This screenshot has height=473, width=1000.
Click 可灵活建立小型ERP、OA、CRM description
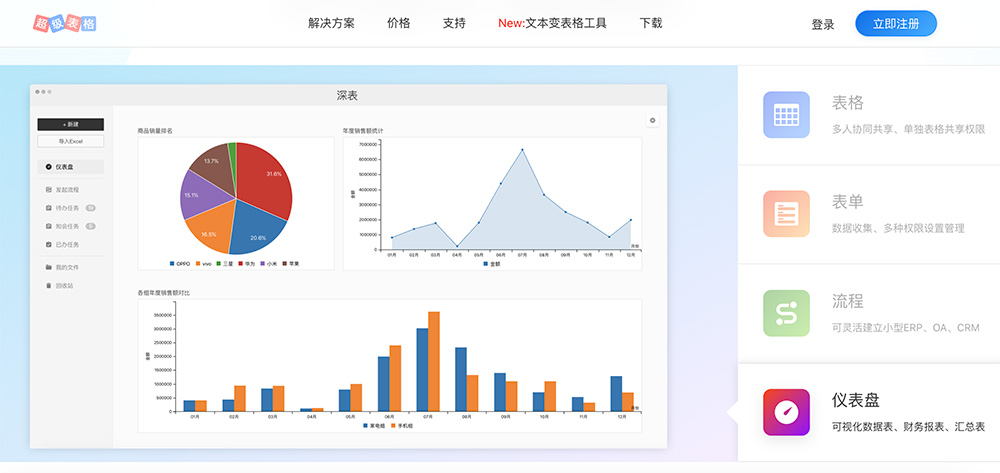click(x=906, y=328)
